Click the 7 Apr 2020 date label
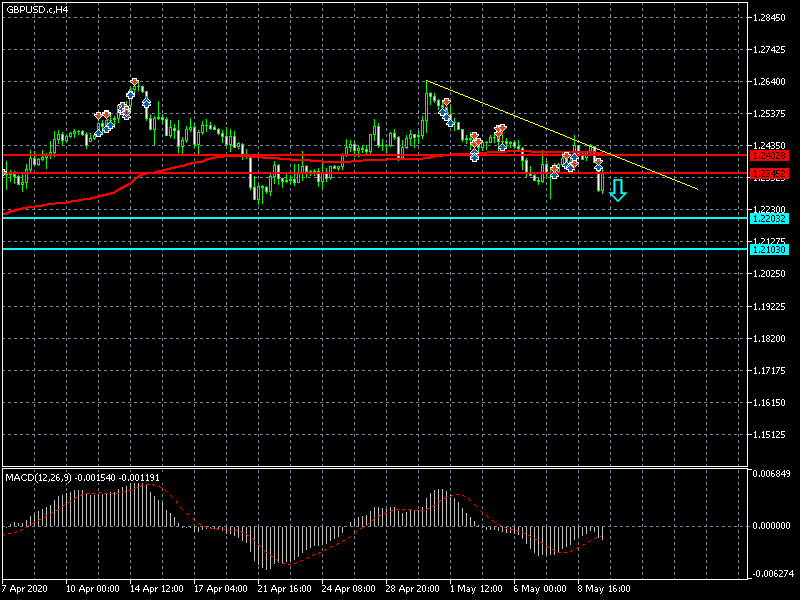 [x=26, y=589]
